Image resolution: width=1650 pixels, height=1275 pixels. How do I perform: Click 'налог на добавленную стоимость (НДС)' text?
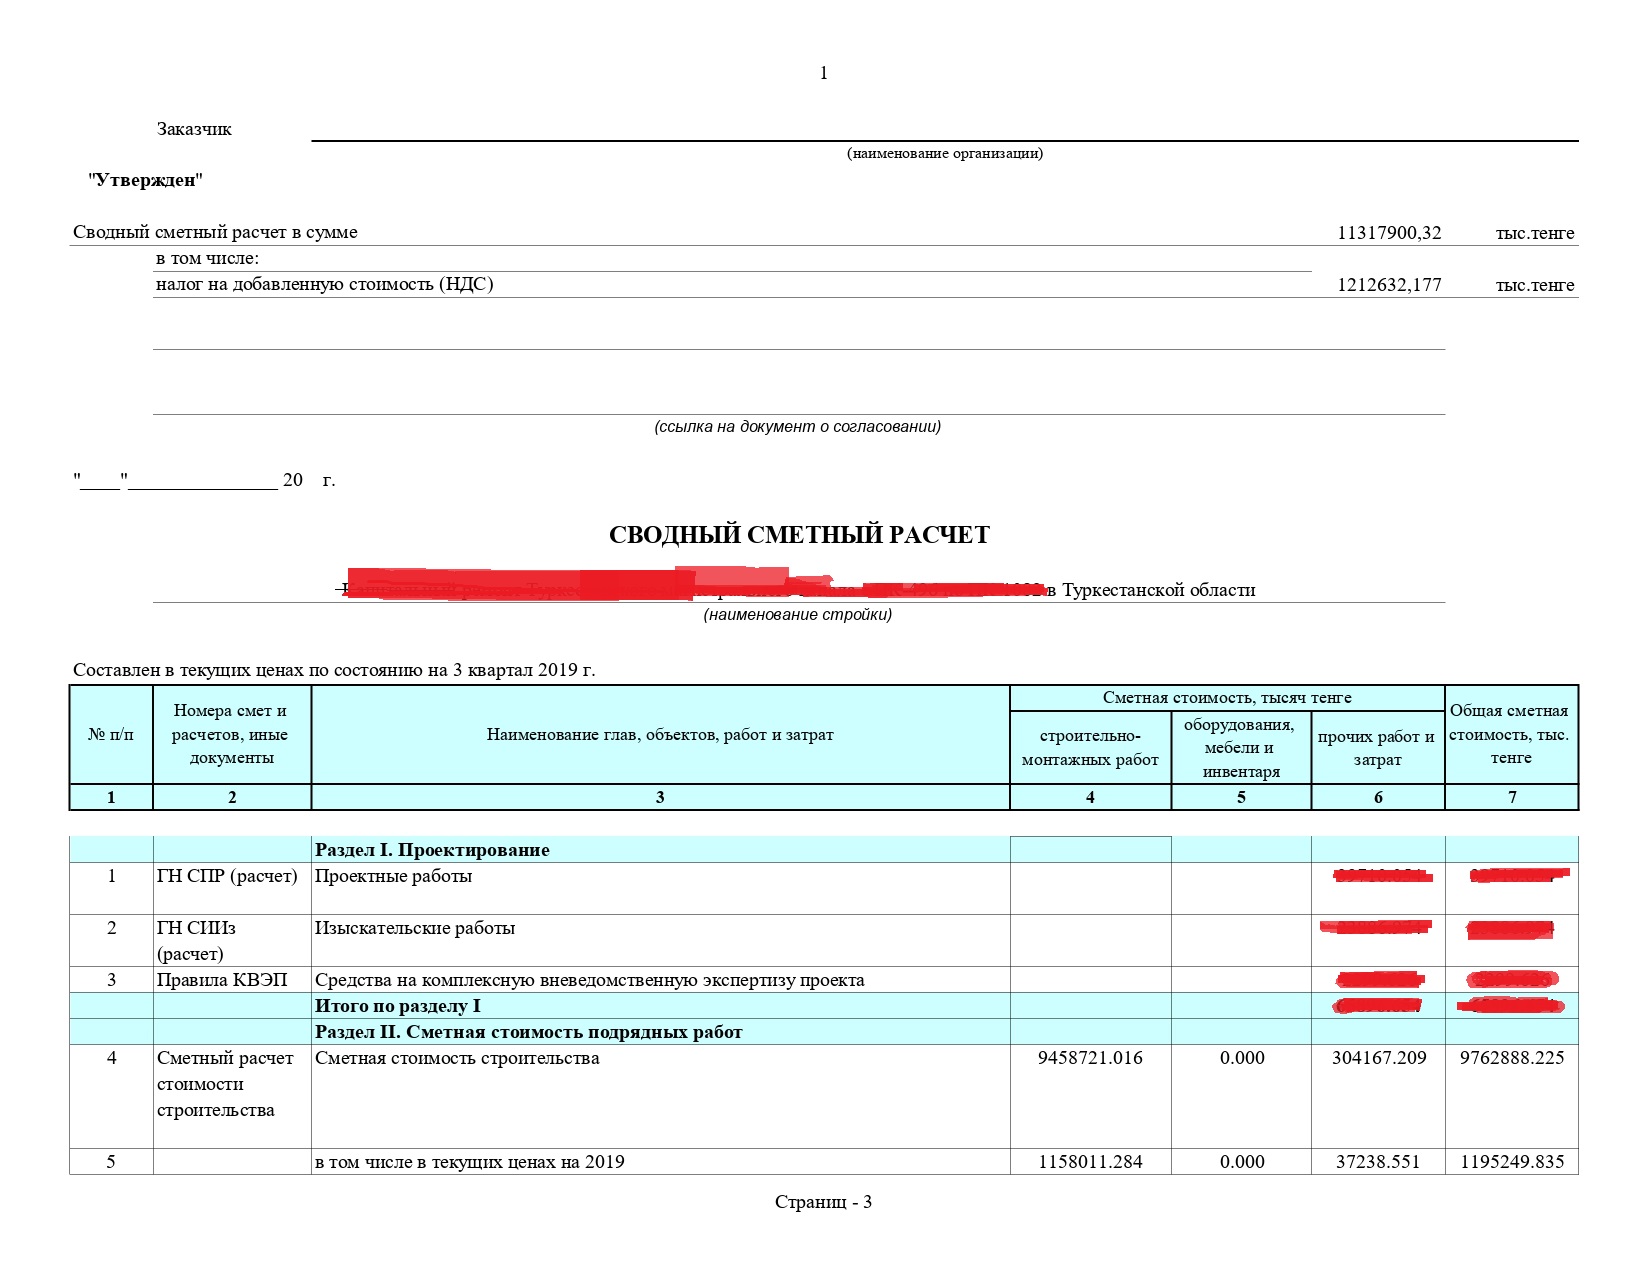[x=325, y=284]
